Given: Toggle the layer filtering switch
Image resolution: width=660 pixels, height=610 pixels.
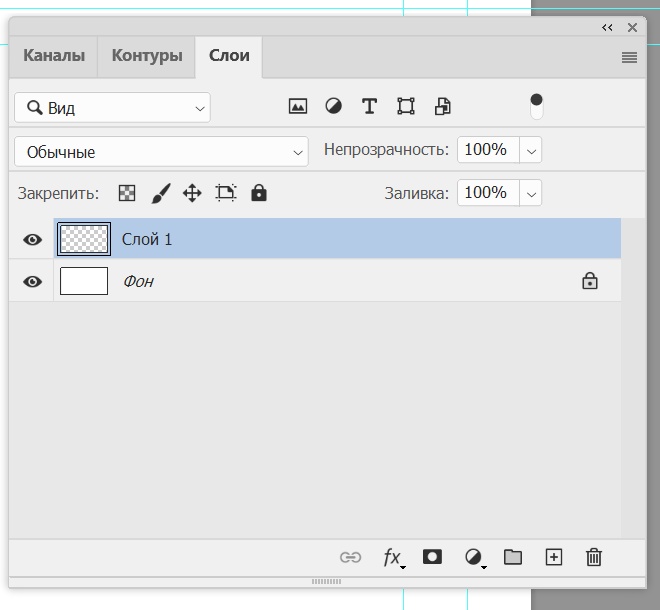Looking at the screenshot, I should click(537, 106).
